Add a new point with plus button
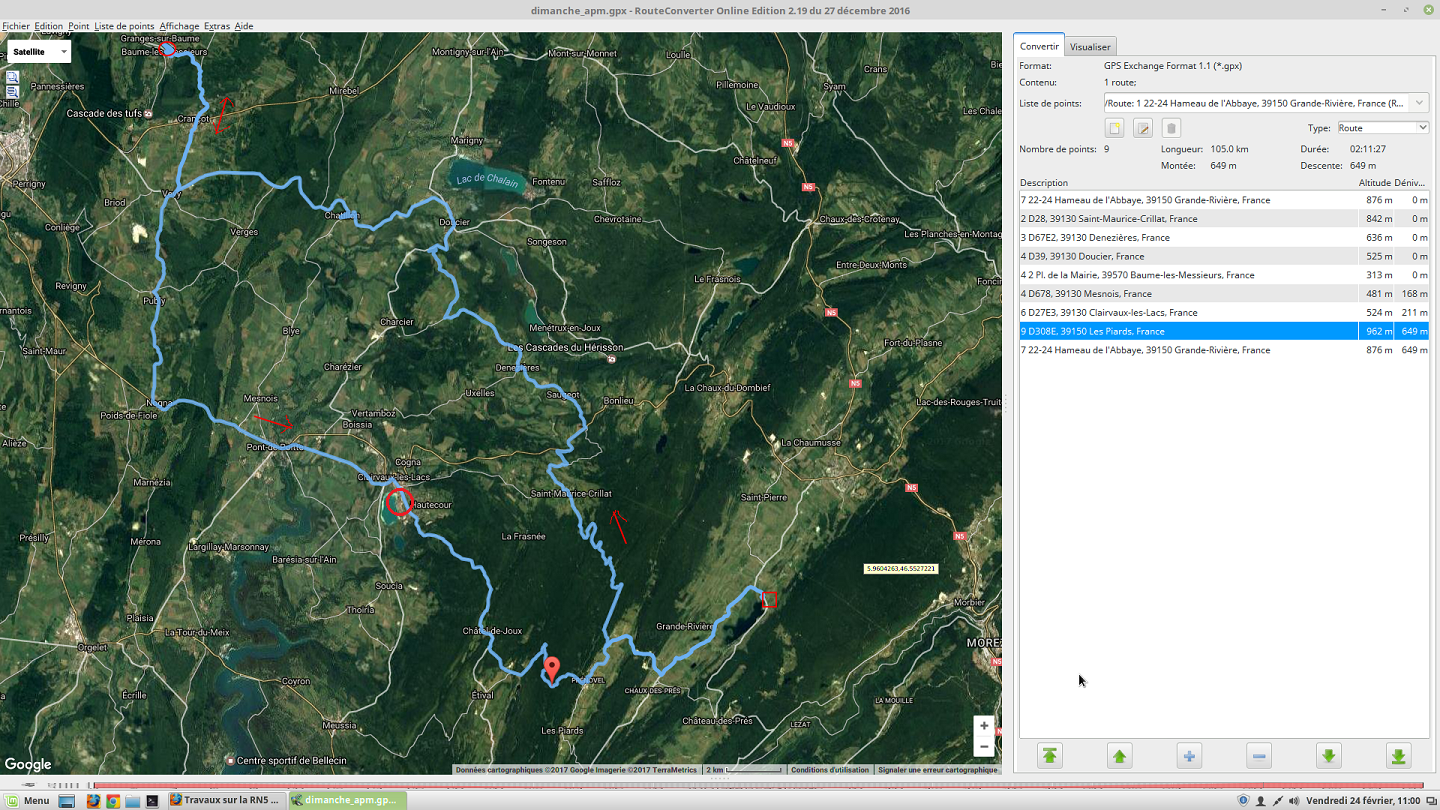Viewport: 1440px width, 810px height. pyautogui.click(x=1189, y=756)
